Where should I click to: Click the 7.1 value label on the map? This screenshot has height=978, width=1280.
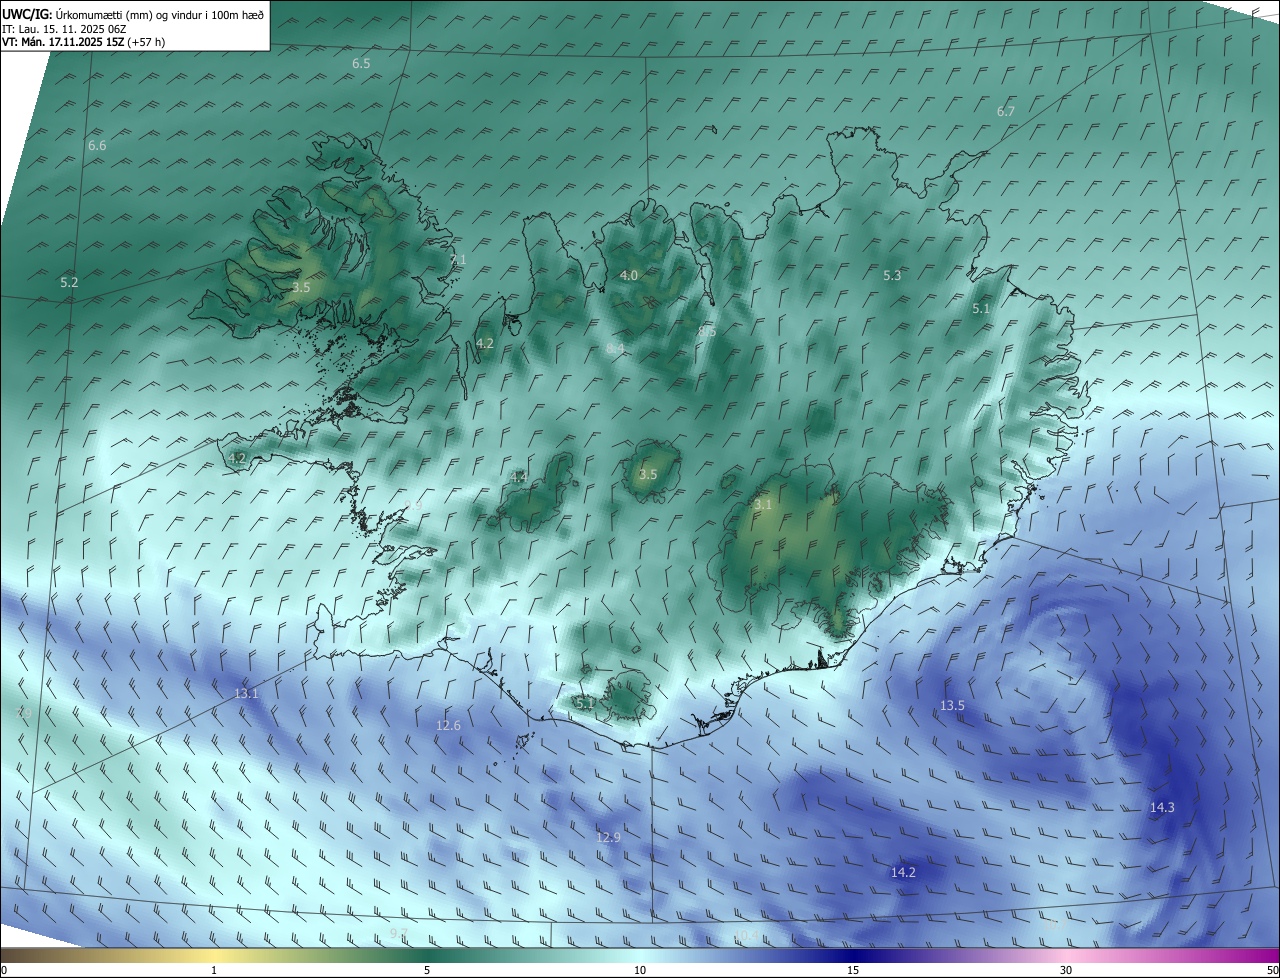458,259
